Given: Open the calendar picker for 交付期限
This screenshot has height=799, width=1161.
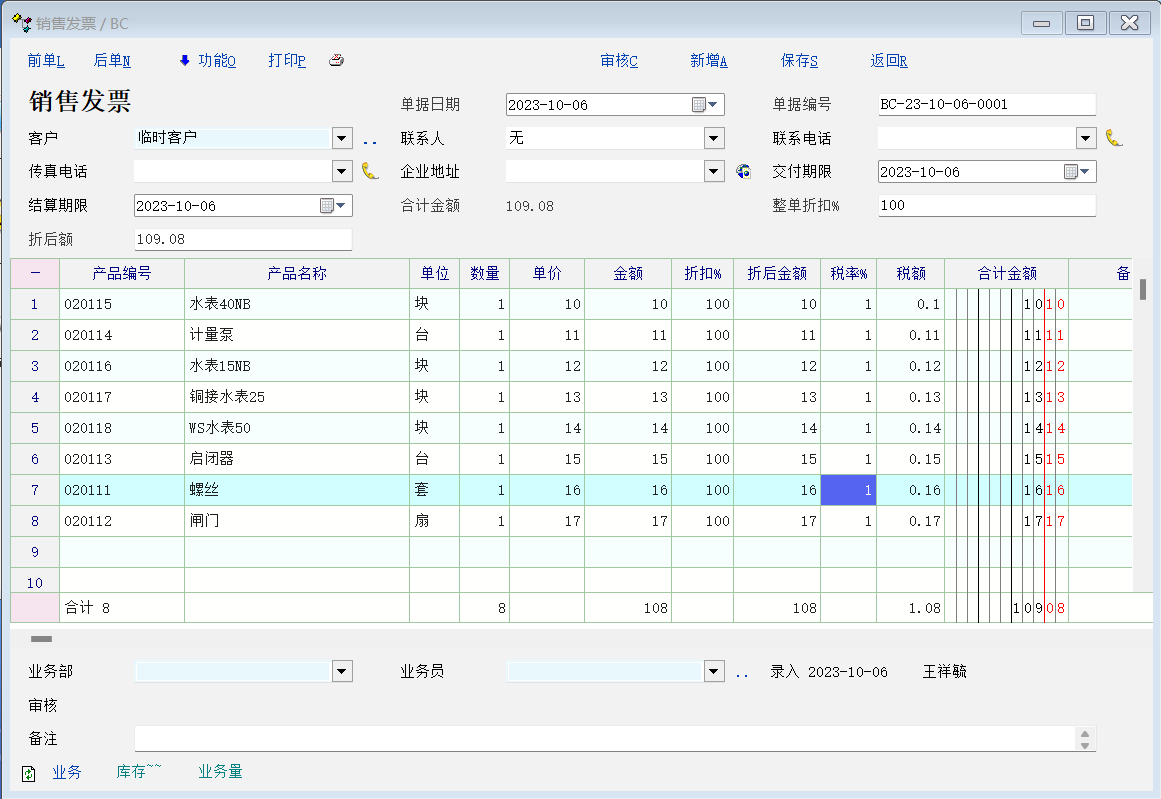Looking at the screenshot, I should (x=1077, y=172).
